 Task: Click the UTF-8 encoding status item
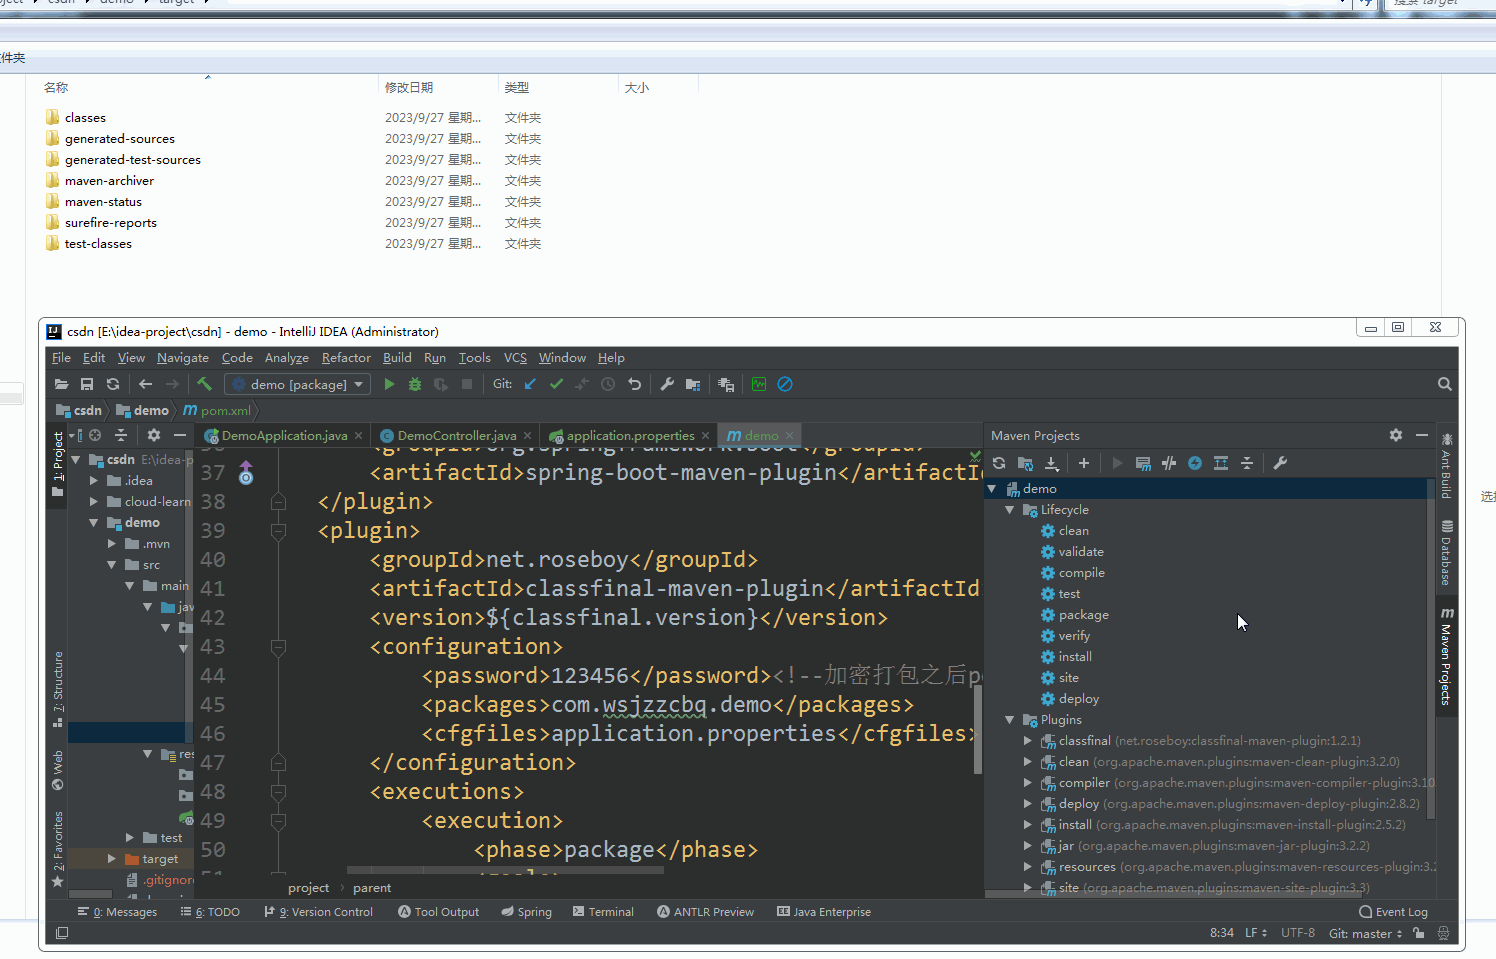[1298, 933]
